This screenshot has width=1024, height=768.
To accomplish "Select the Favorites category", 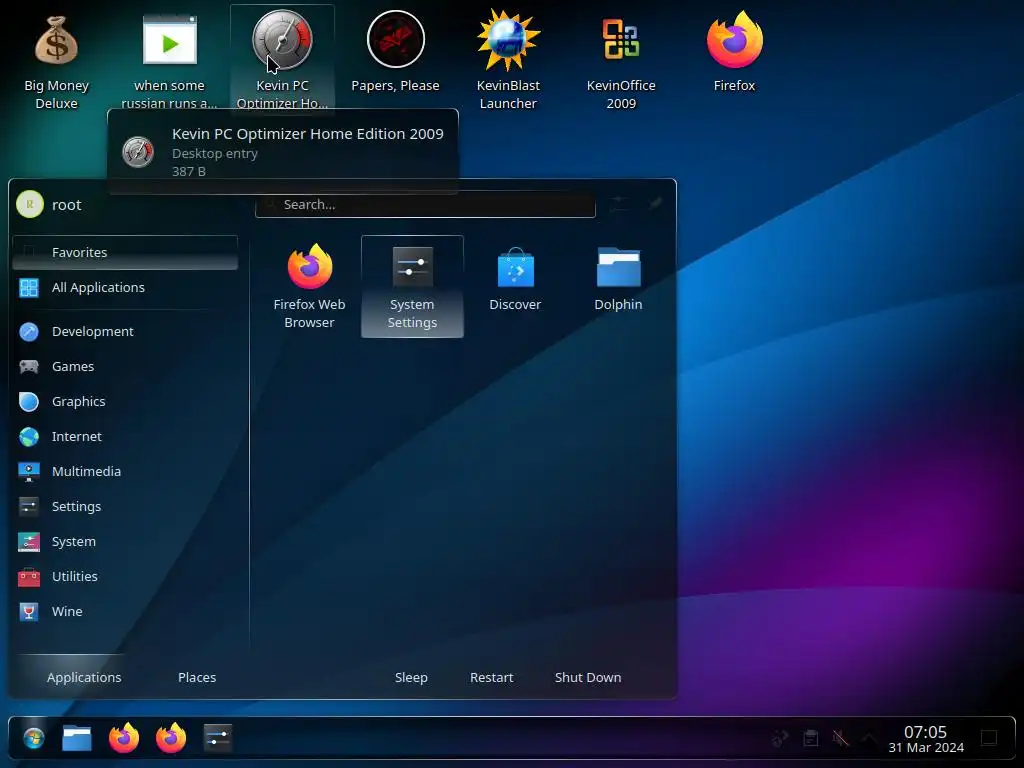I will (x=125, y=252).
